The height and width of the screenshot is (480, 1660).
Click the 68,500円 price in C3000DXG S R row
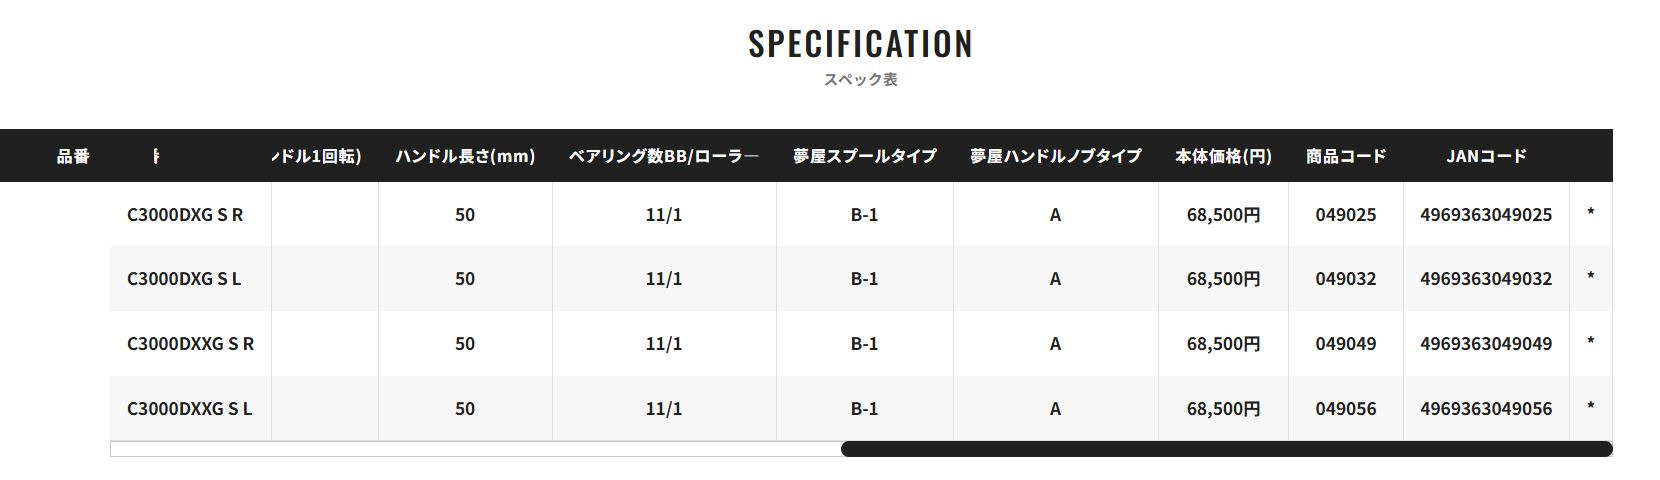(1223, 215)
